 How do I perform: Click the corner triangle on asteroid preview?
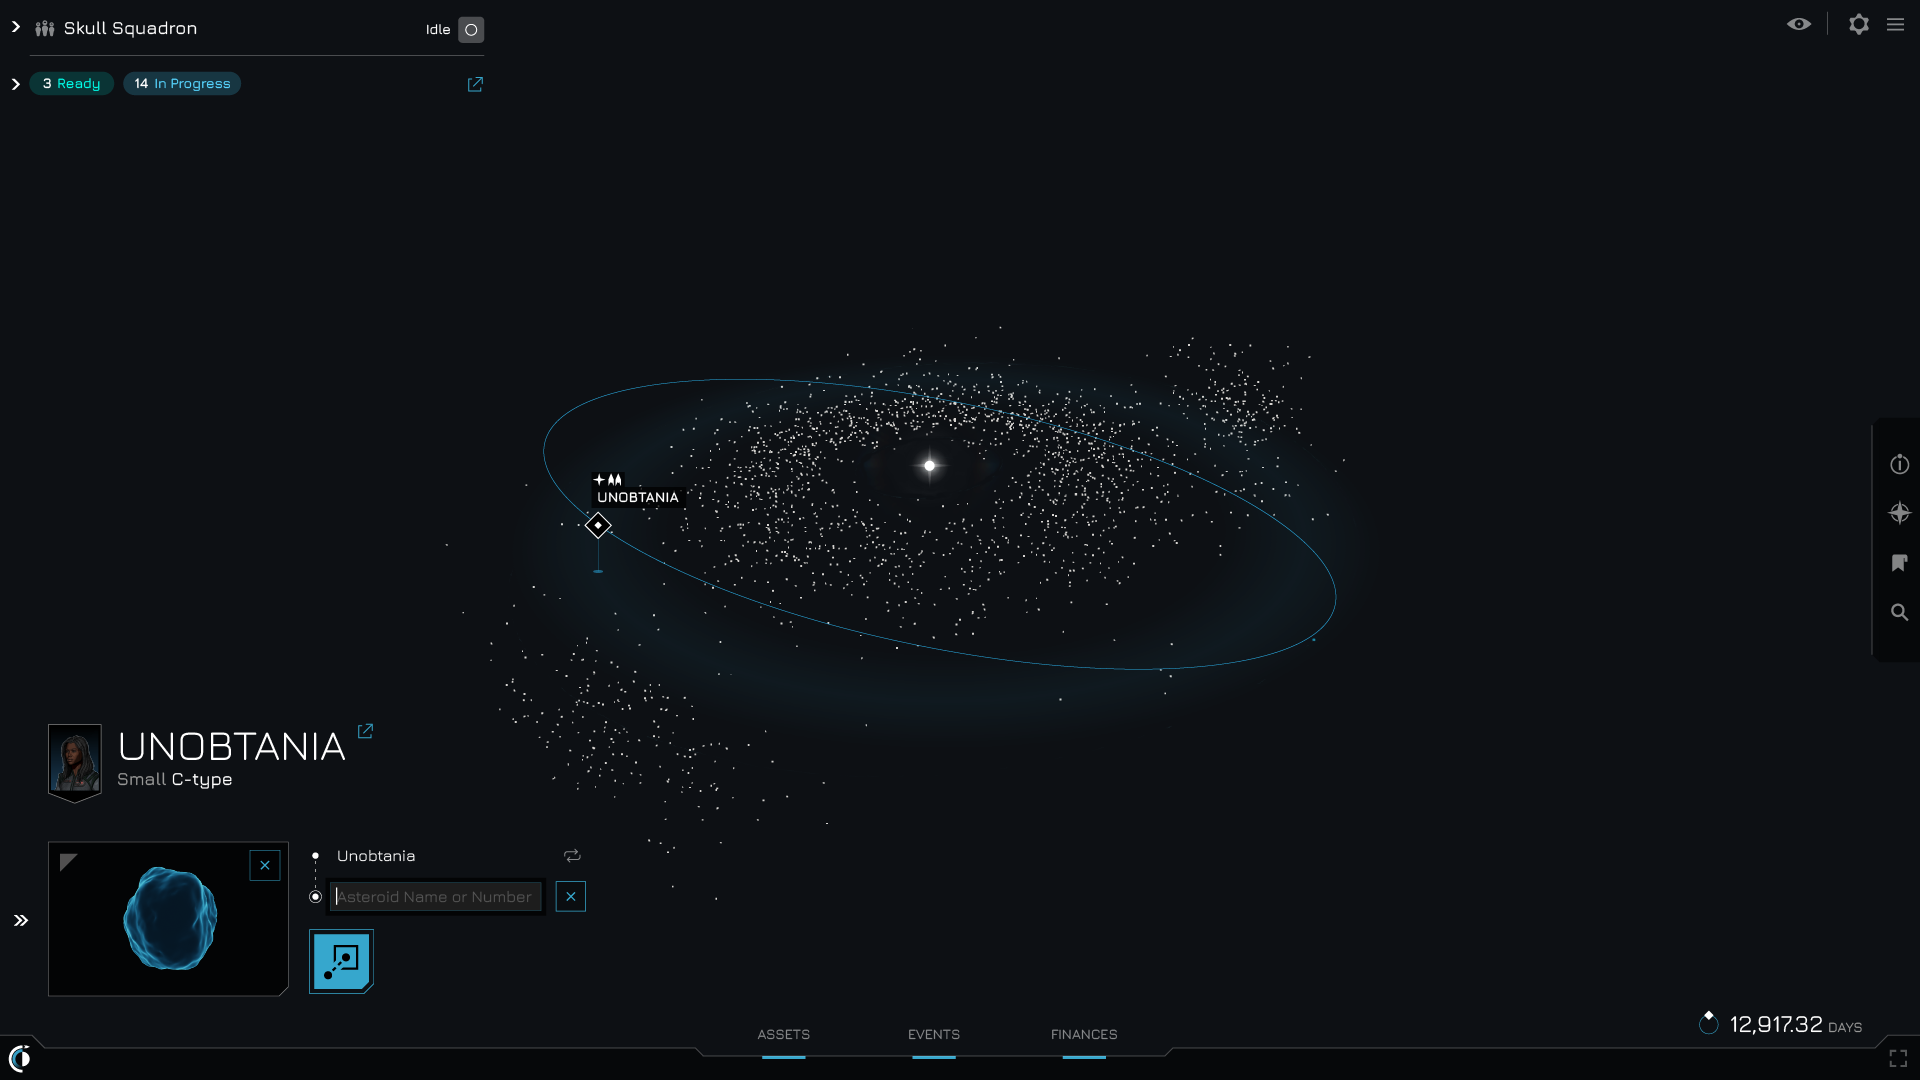point(67,862)
